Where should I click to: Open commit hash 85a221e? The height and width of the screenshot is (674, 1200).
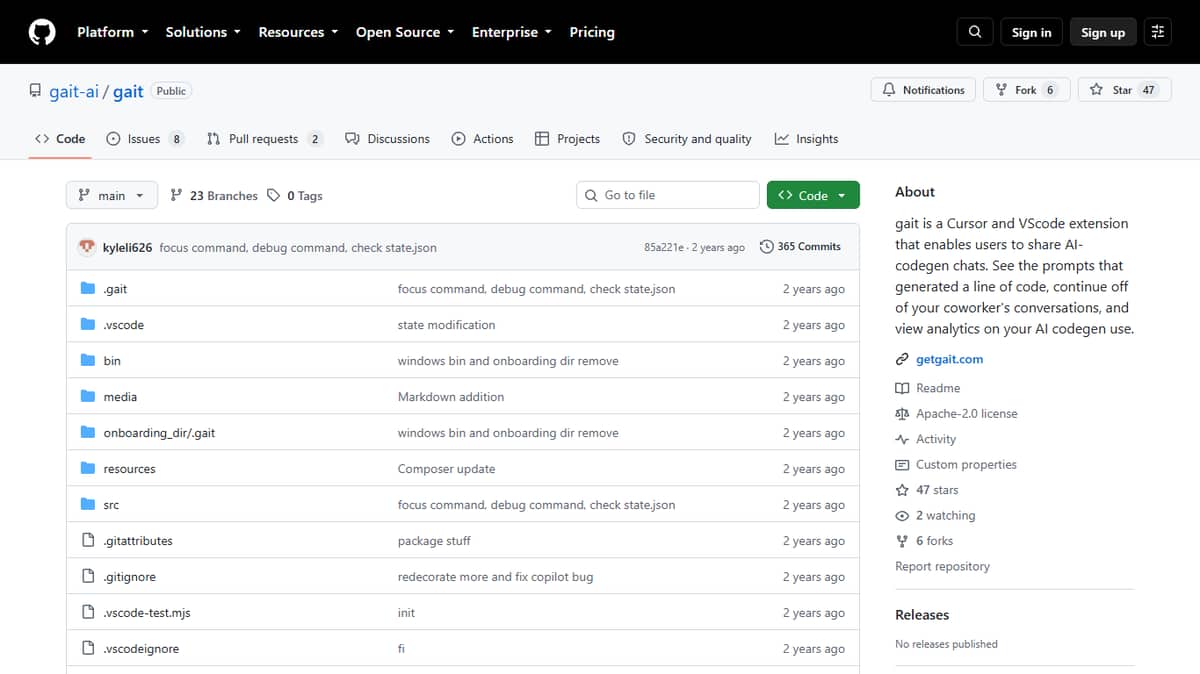point(664,247)
